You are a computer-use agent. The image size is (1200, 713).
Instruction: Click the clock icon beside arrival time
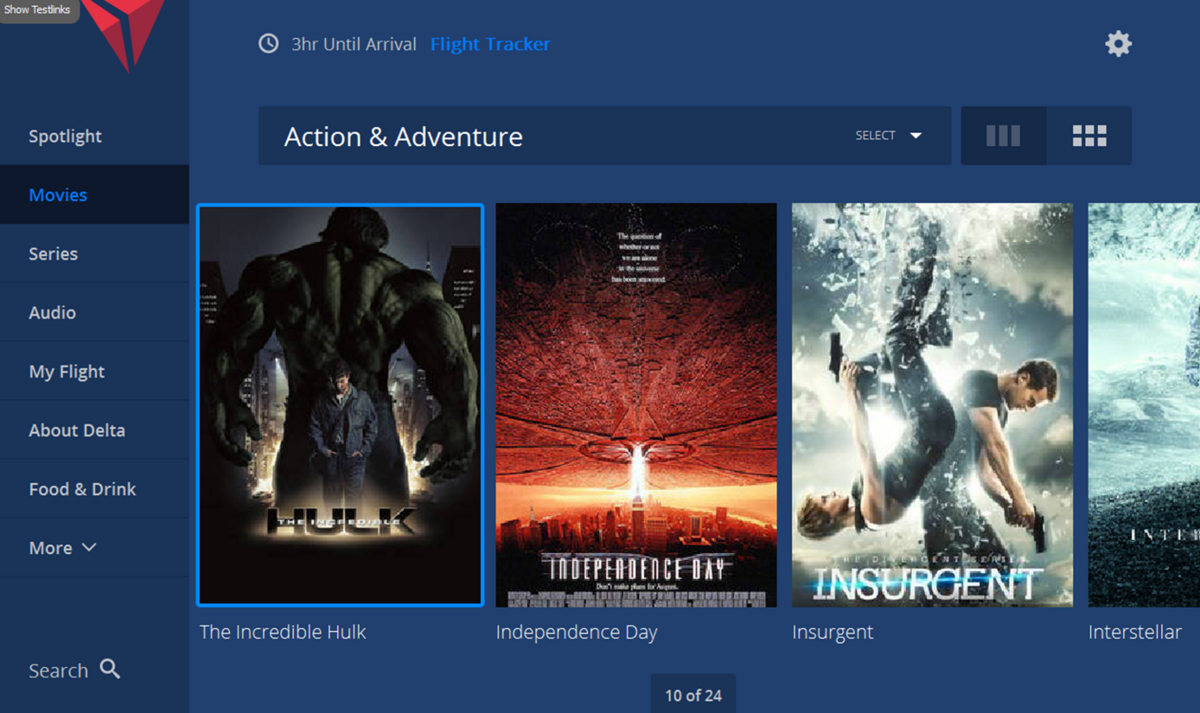[268, 44]
